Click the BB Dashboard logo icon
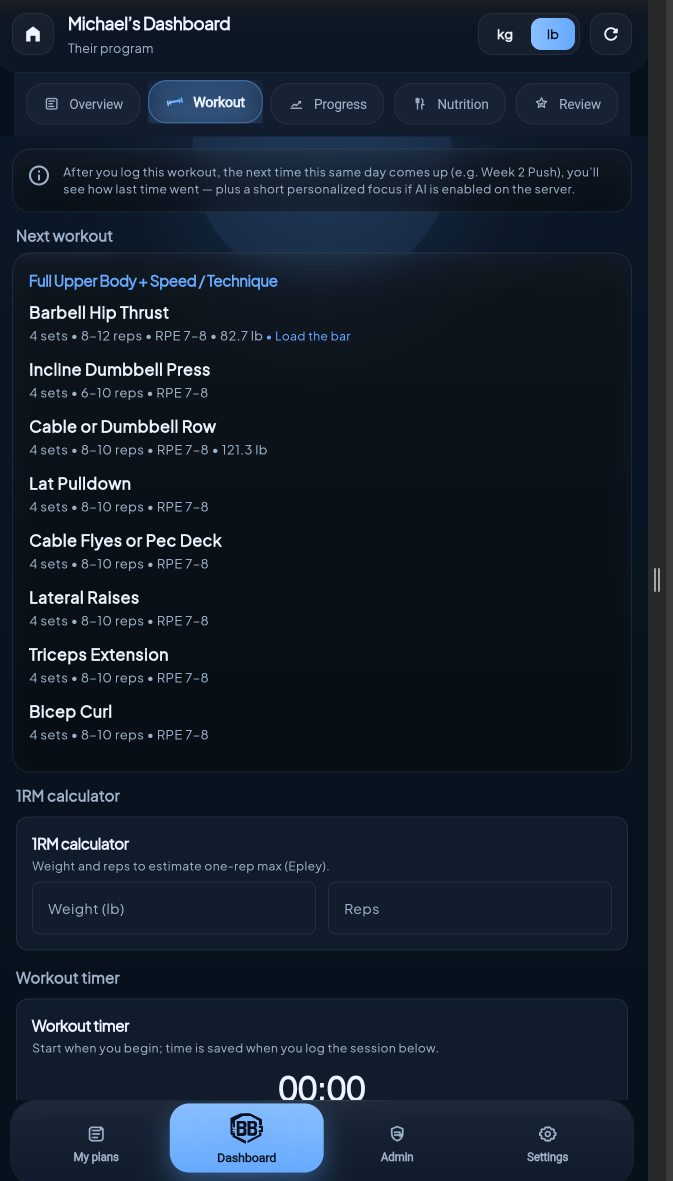Screen dimensions: 673x1181 point(246,1128)
